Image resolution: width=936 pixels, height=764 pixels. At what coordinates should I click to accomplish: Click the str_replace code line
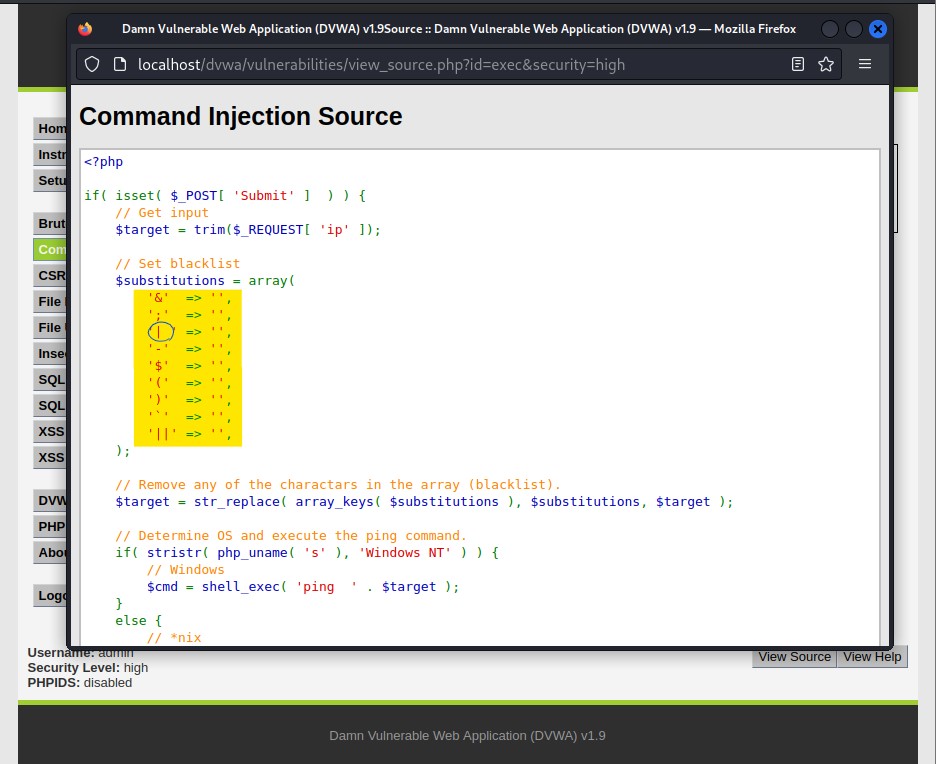click(424, 501)
